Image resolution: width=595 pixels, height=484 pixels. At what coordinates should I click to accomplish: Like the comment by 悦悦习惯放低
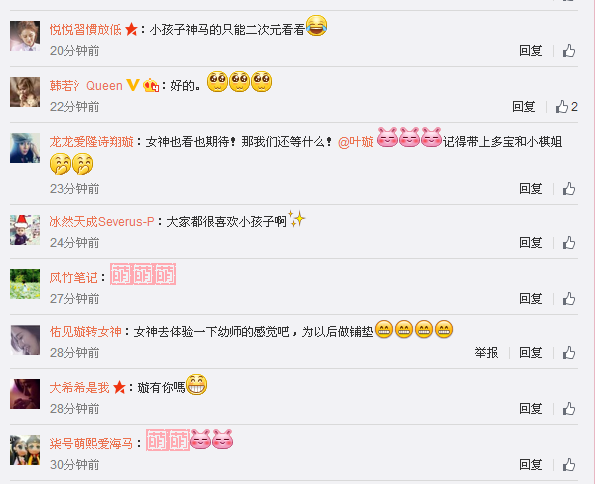[x=569, y=50]
